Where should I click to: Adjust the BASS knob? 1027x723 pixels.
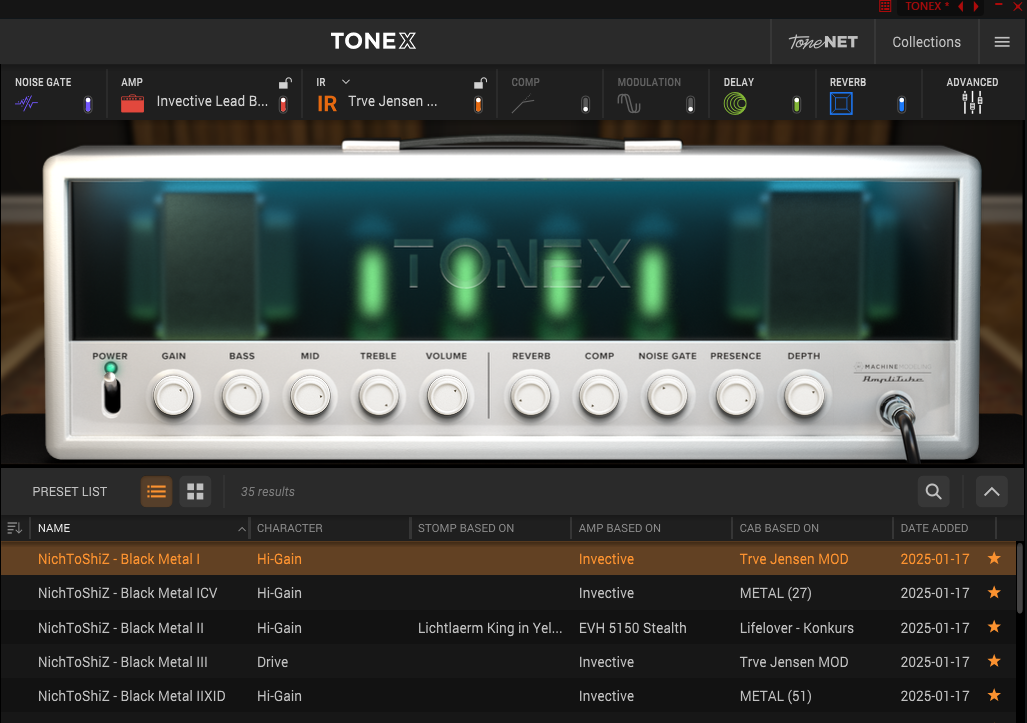[242, 396]
